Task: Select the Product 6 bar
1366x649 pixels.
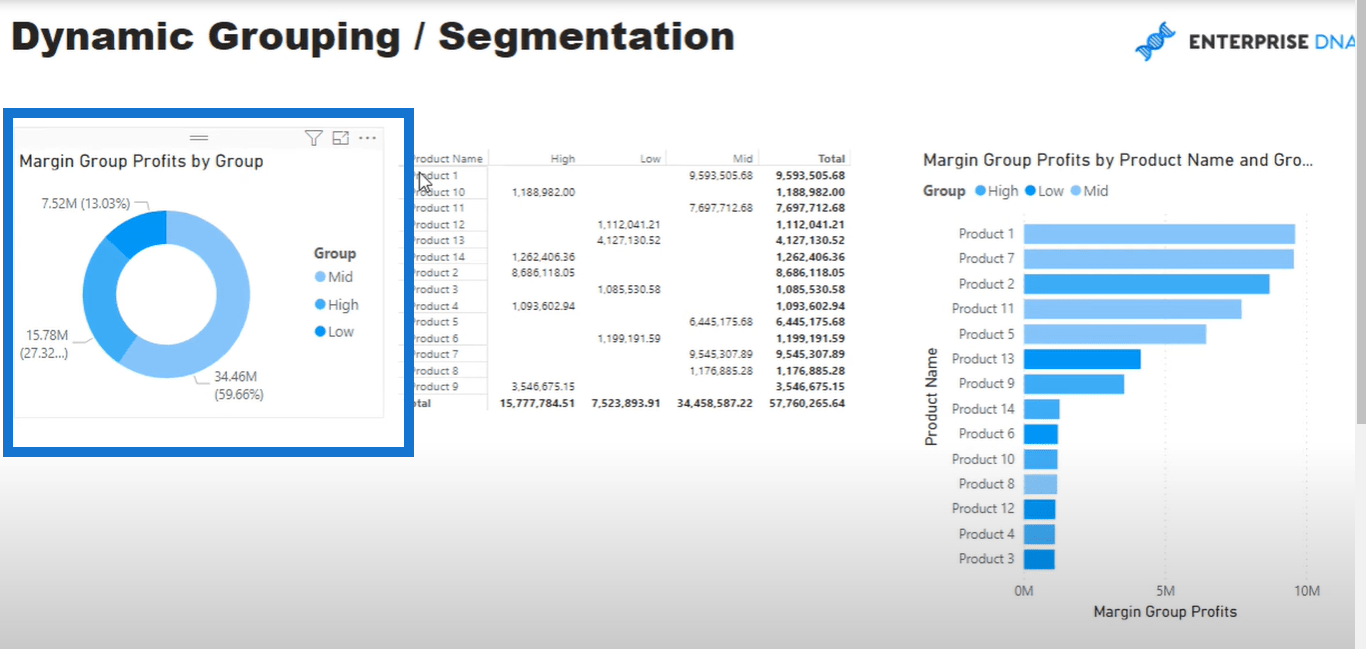Action: 1040,434
